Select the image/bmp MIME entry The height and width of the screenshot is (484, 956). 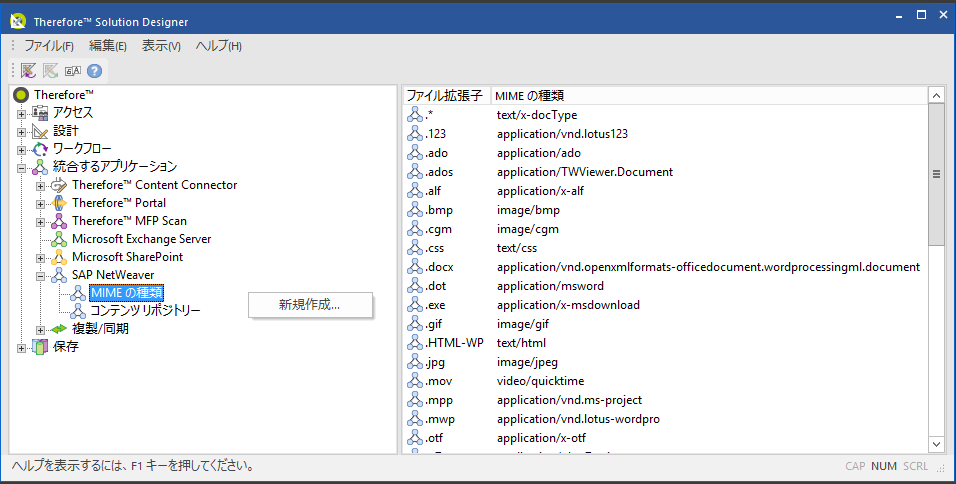tap(528, 210)
